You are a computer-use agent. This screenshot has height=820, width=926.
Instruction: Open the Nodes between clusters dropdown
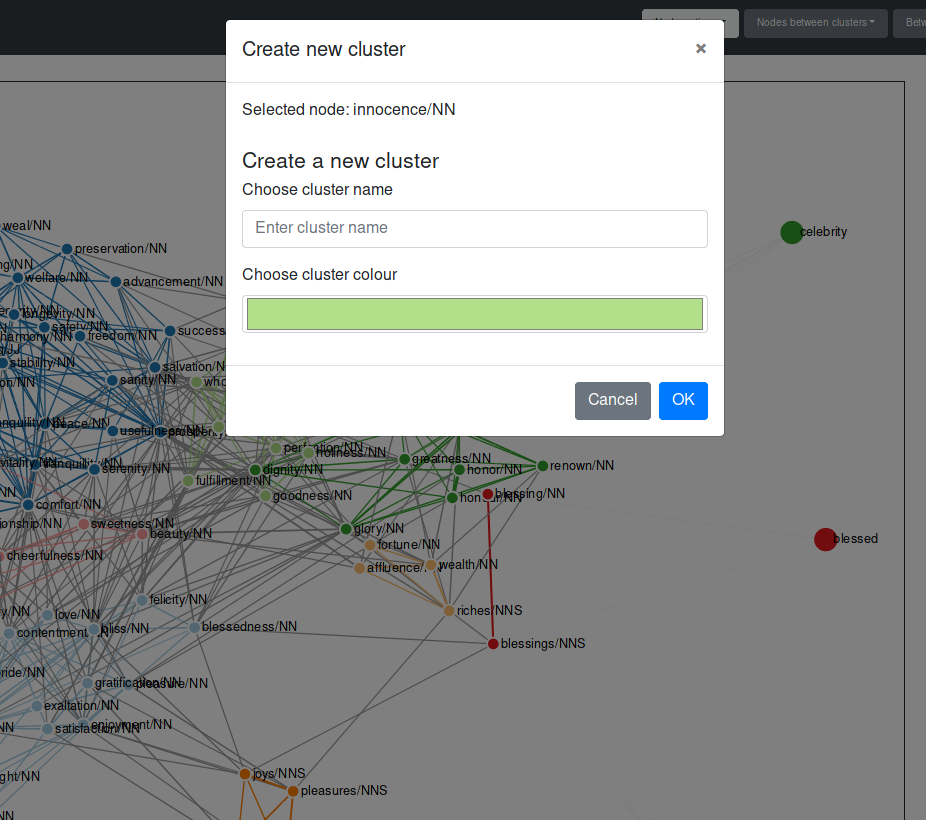pos(815,22)
